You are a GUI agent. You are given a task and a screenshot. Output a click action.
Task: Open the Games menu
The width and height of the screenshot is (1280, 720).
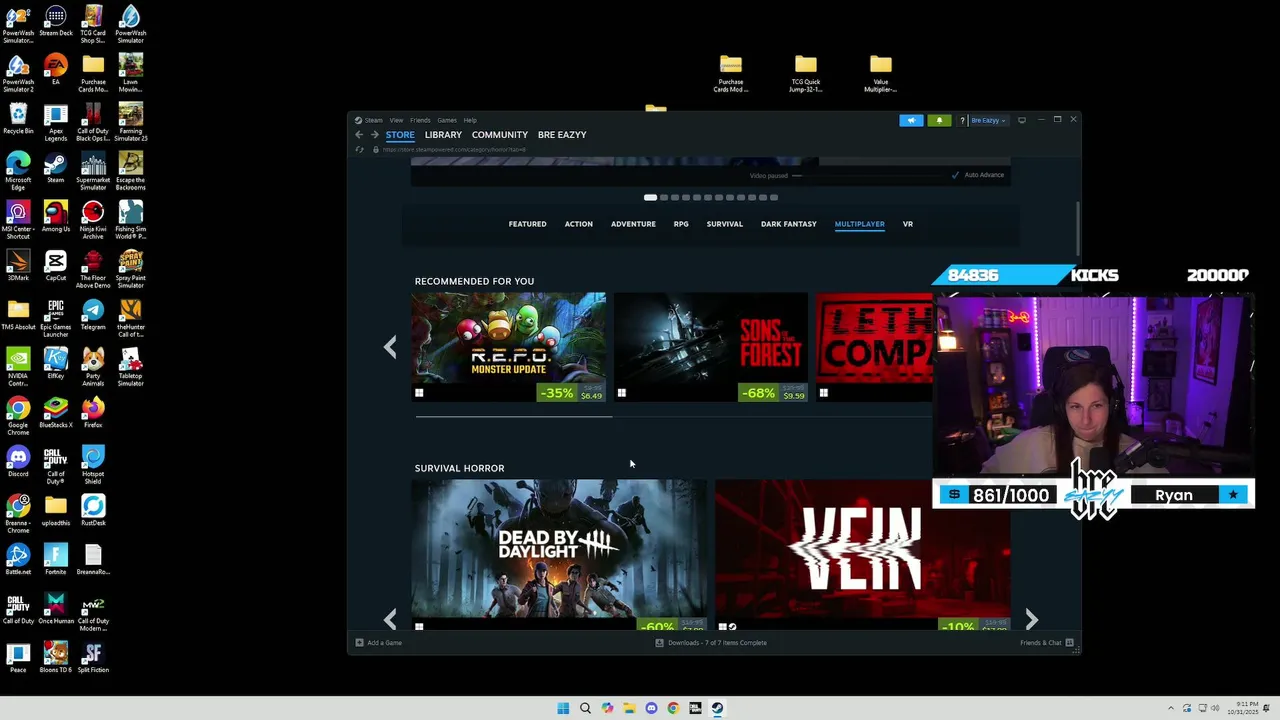tap(447, 120)
